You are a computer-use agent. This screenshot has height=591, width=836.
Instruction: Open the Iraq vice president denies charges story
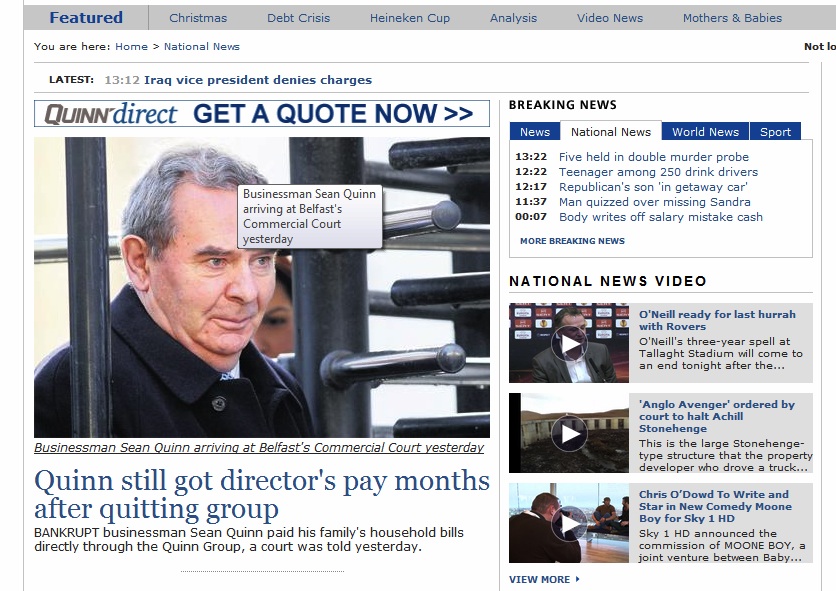[258, 80]
